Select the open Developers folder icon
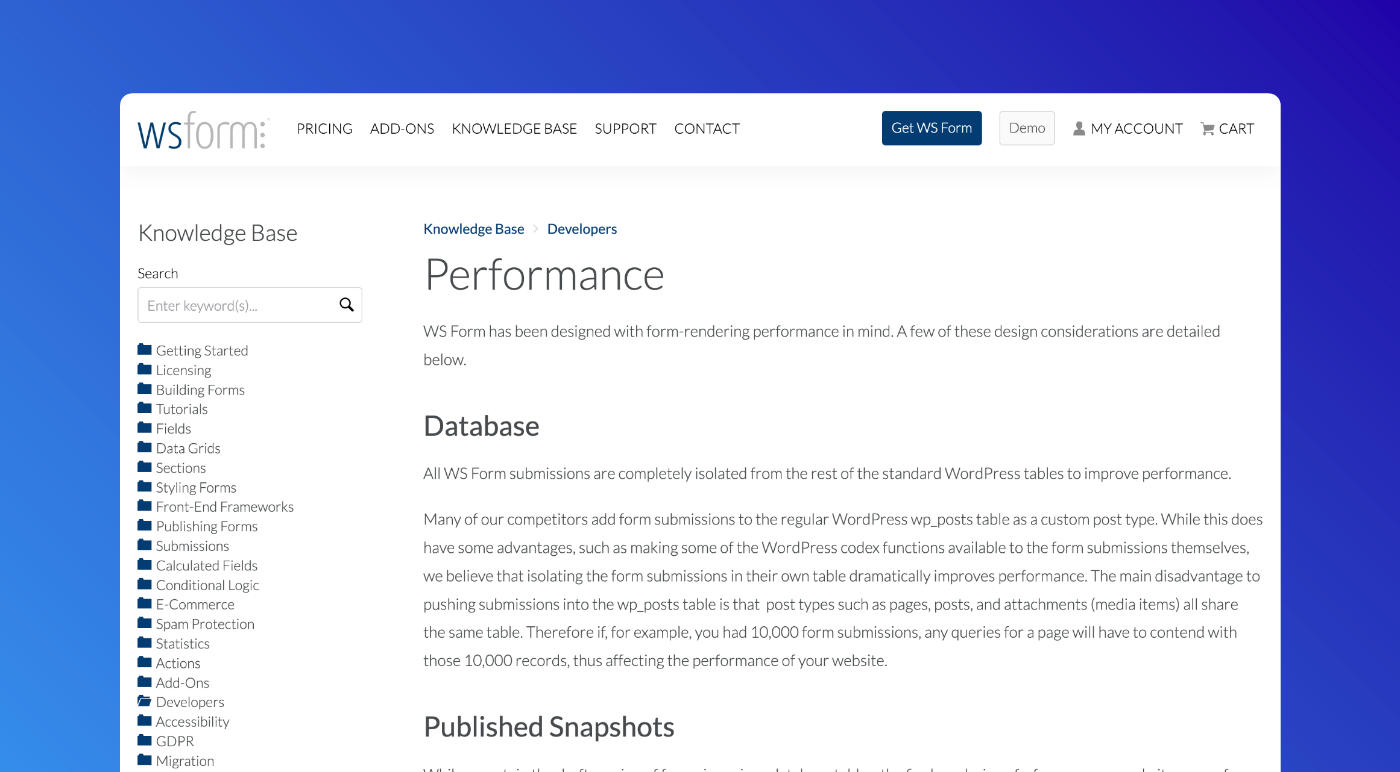1400x772 pixels. click(146, 701)
